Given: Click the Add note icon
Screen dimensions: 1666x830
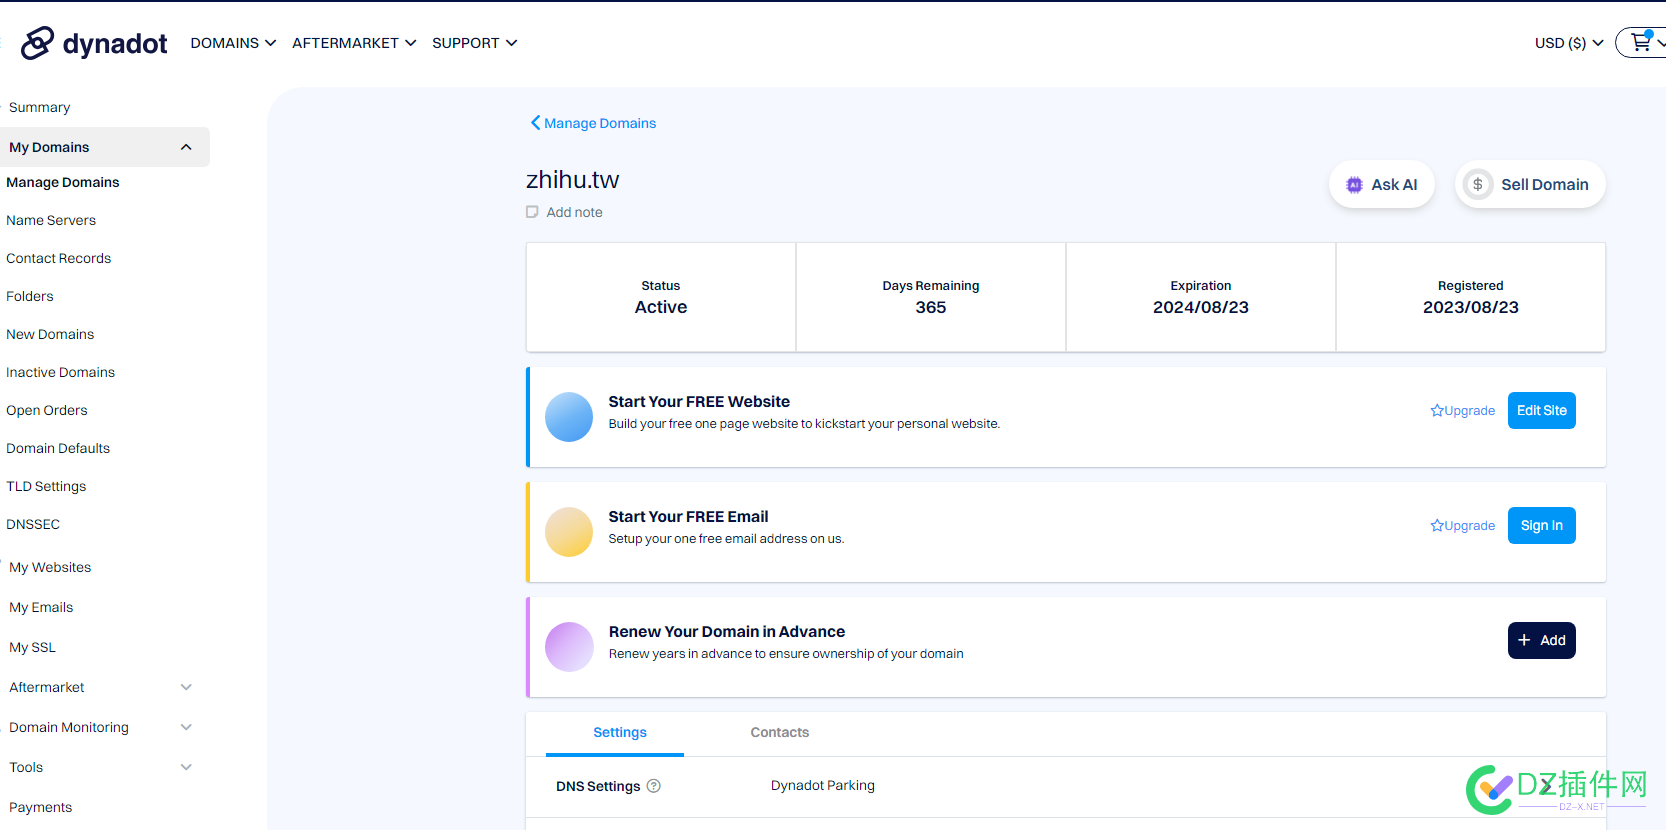Looking at the screenshot, I should pos(532,212).
